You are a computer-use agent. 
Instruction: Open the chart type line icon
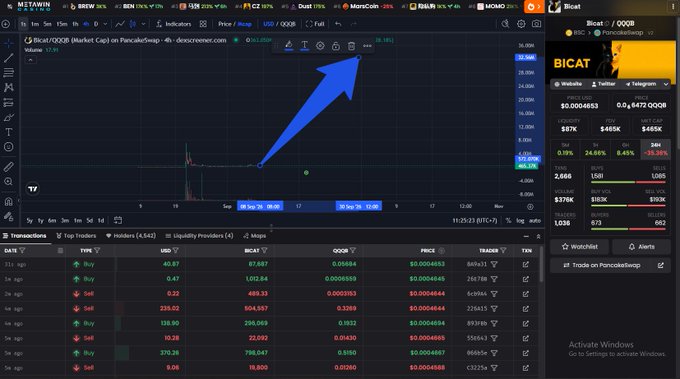coord(120,24)
